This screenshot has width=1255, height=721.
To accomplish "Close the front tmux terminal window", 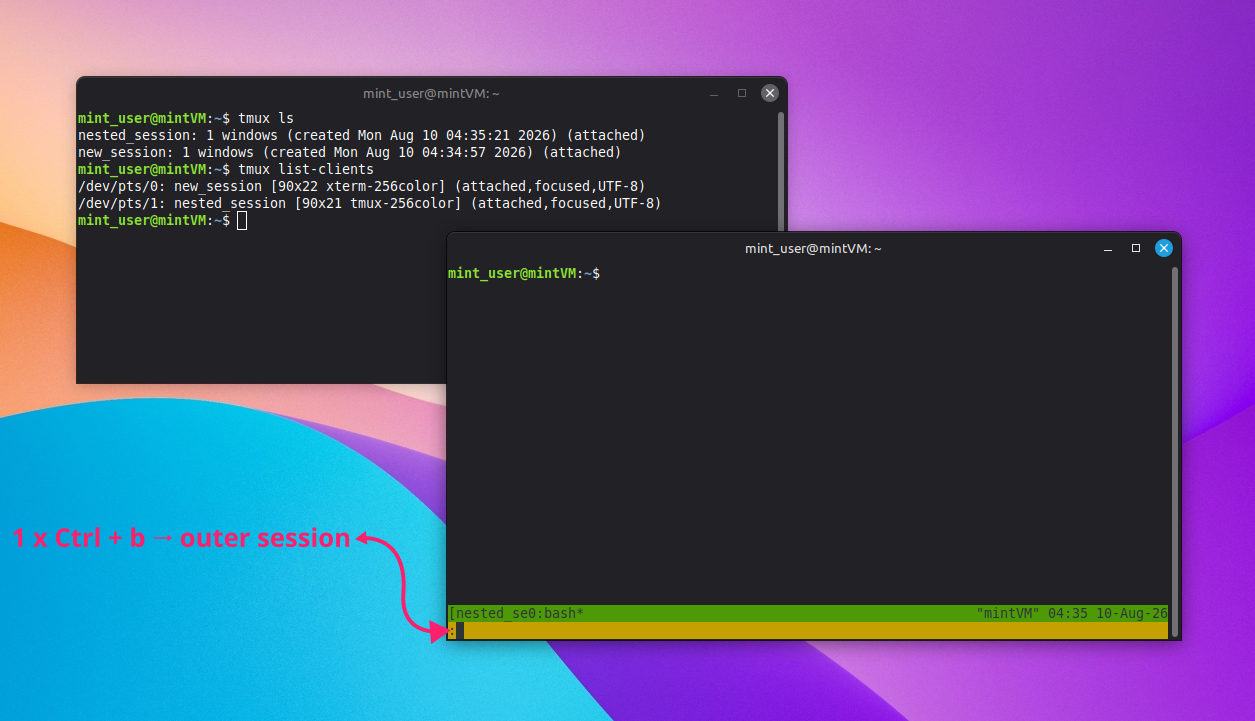I will pyautogui.click(x=1163, y=248).
